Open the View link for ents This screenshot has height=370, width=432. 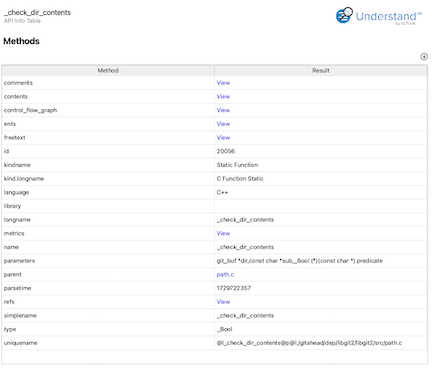point(223,124)
